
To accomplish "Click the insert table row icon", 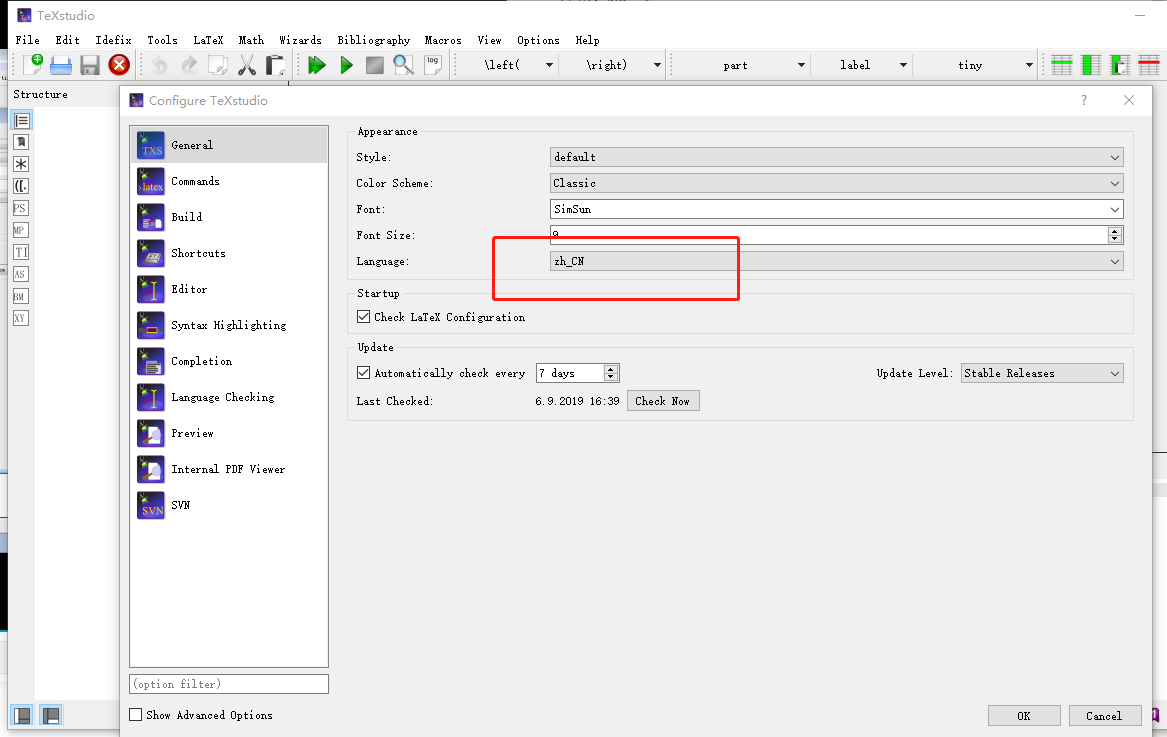I will [1062, 65].
